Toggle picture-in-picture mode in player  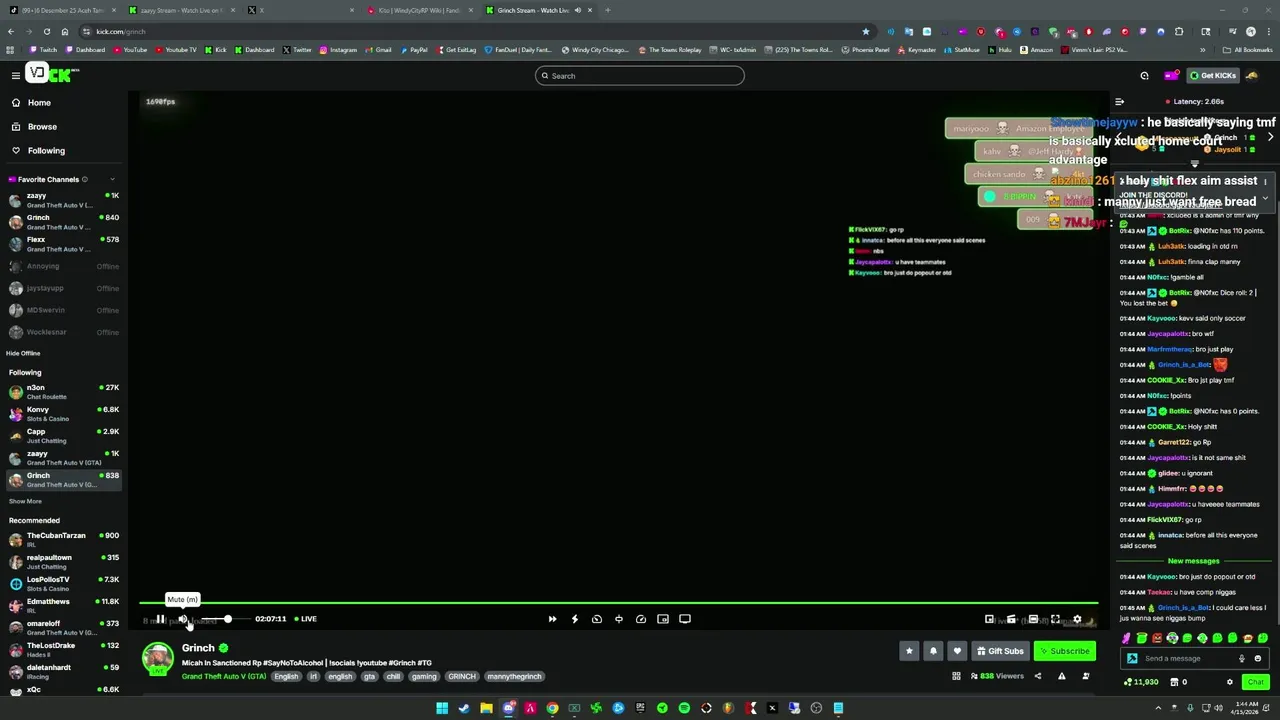pyautogui.click(x=663, y=619)
